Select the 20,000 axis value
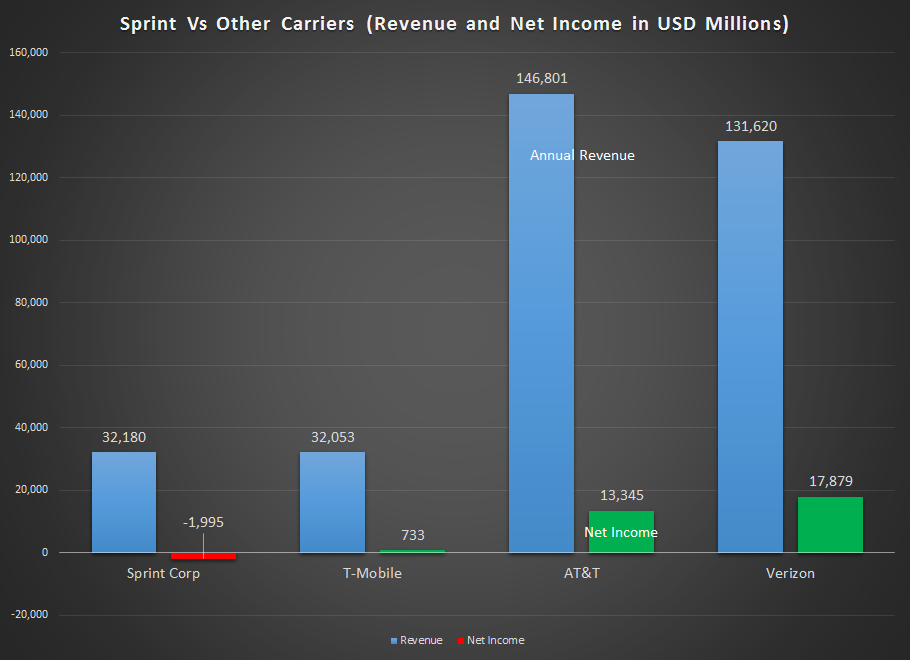 31,490
